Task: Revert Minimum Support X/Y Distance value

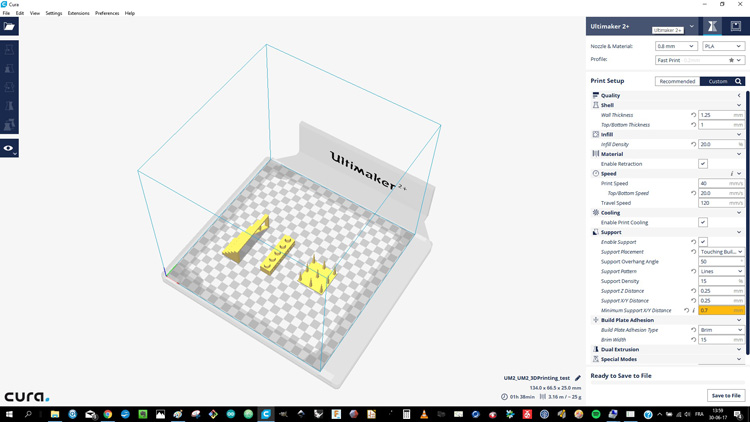Action: click(686, 311)
